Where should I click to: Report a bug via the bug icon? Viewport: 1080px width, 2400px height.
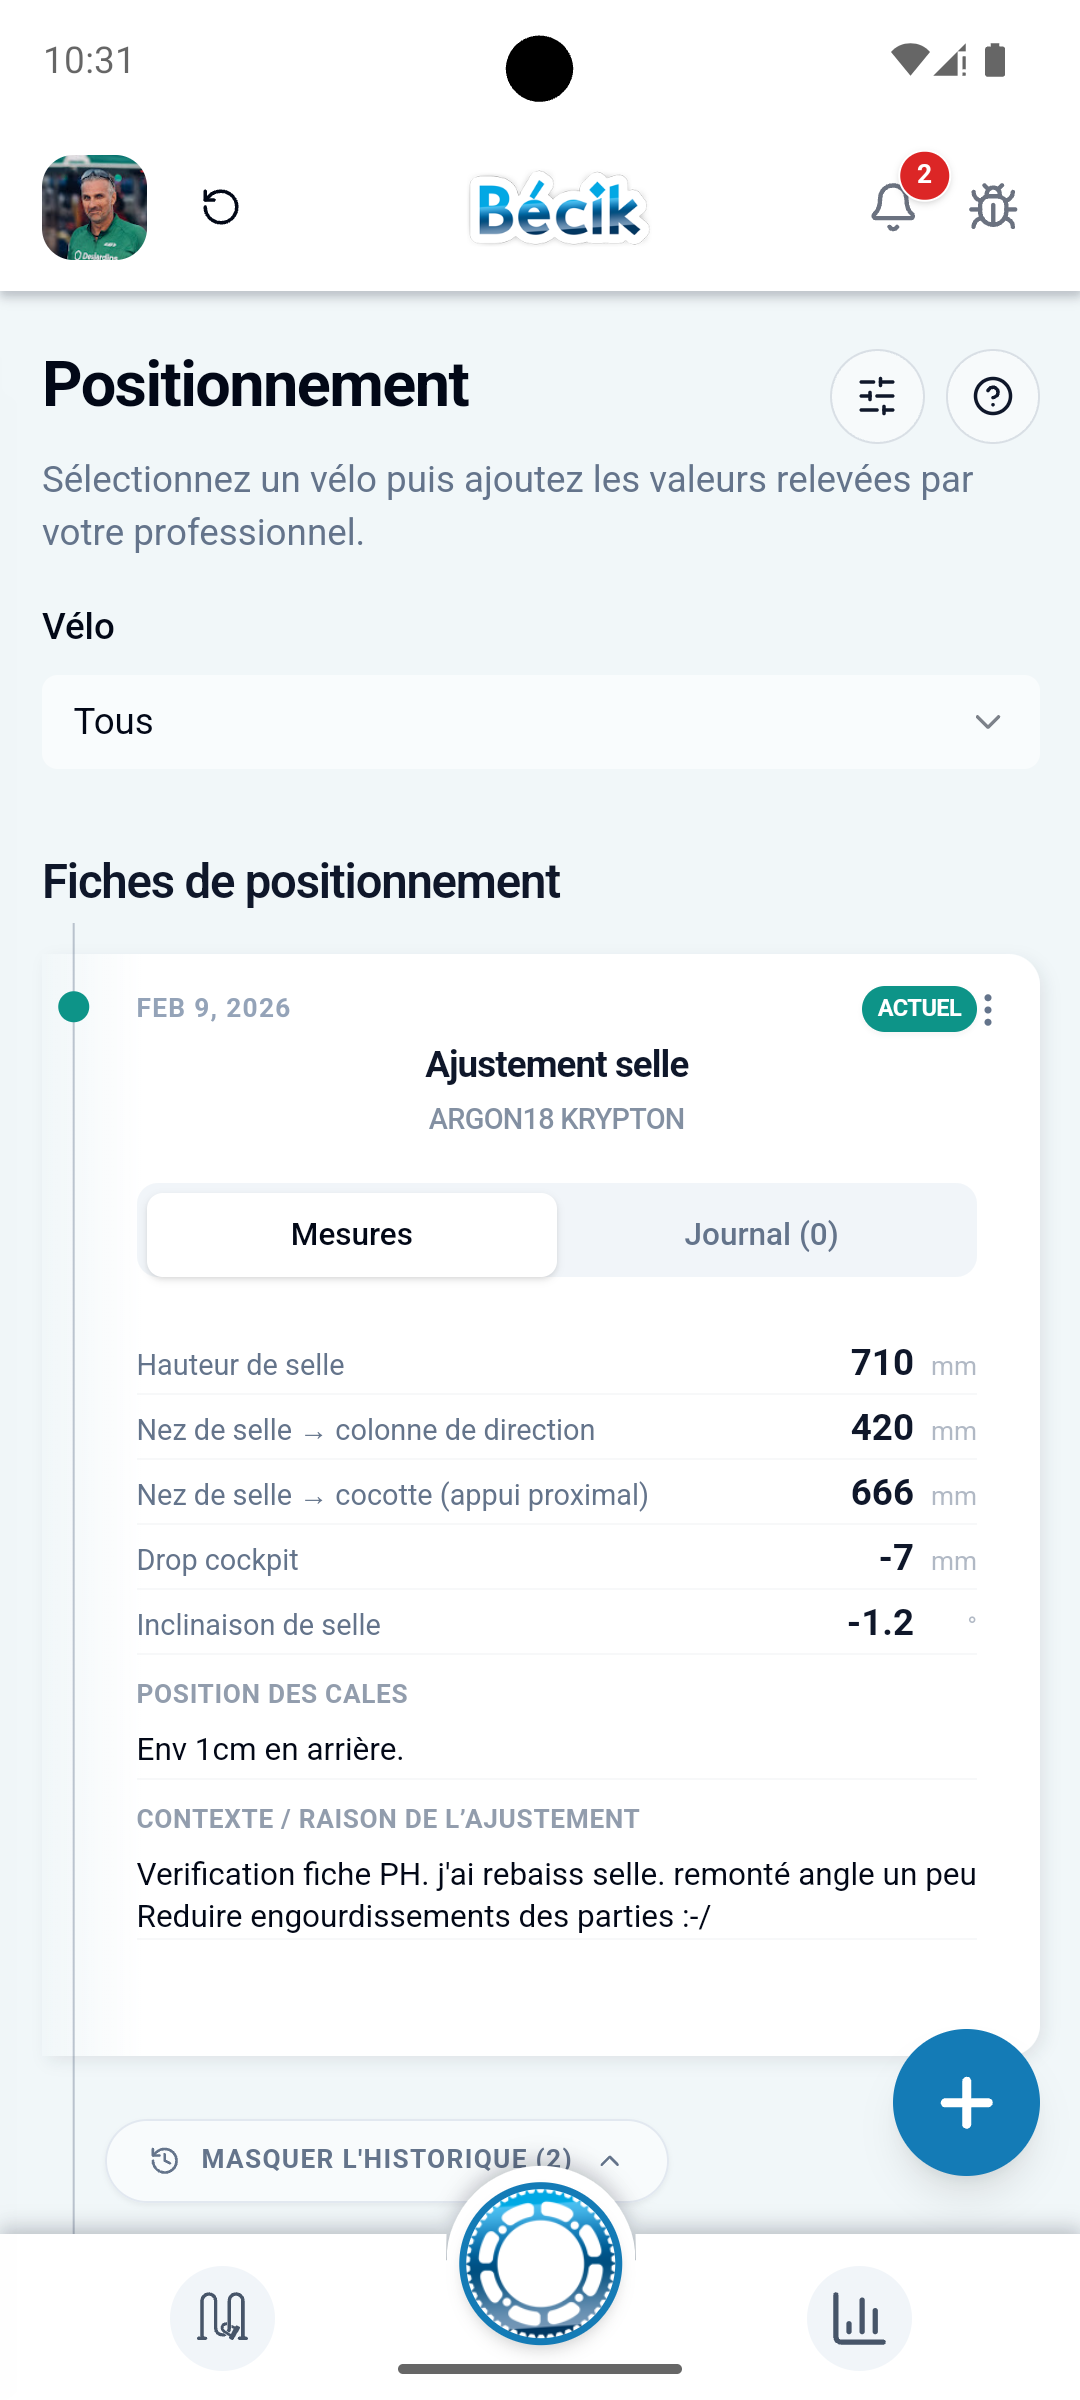[x=993, y=207]
